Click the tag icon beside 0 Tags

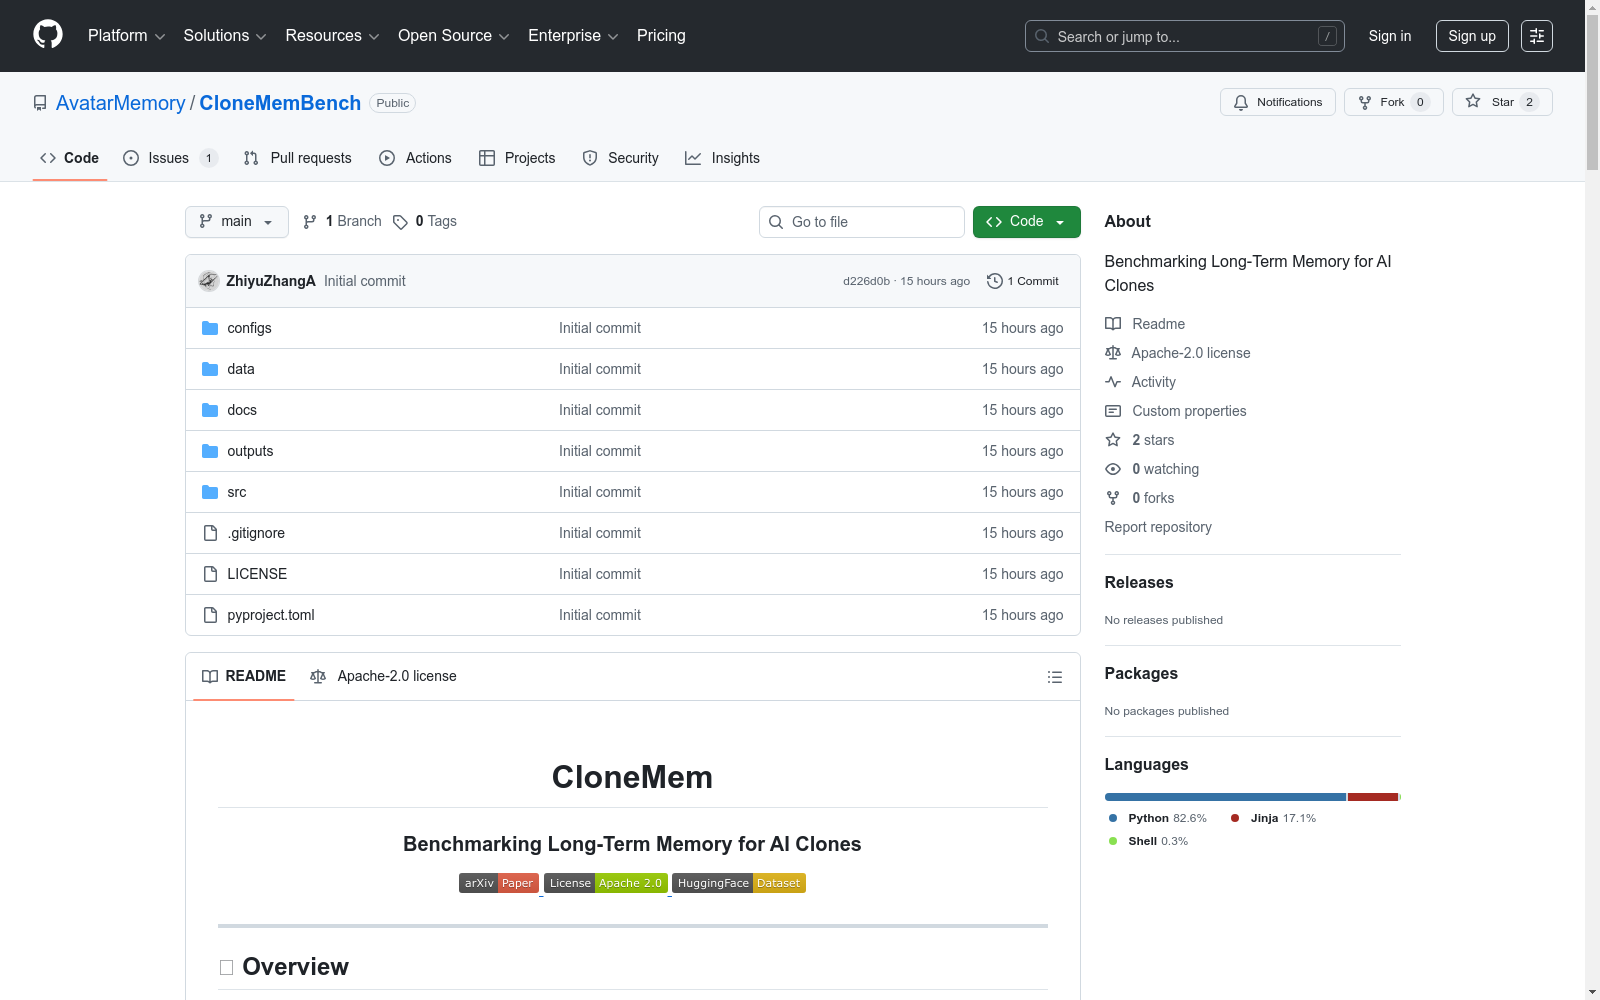click(x=400, y=222)
